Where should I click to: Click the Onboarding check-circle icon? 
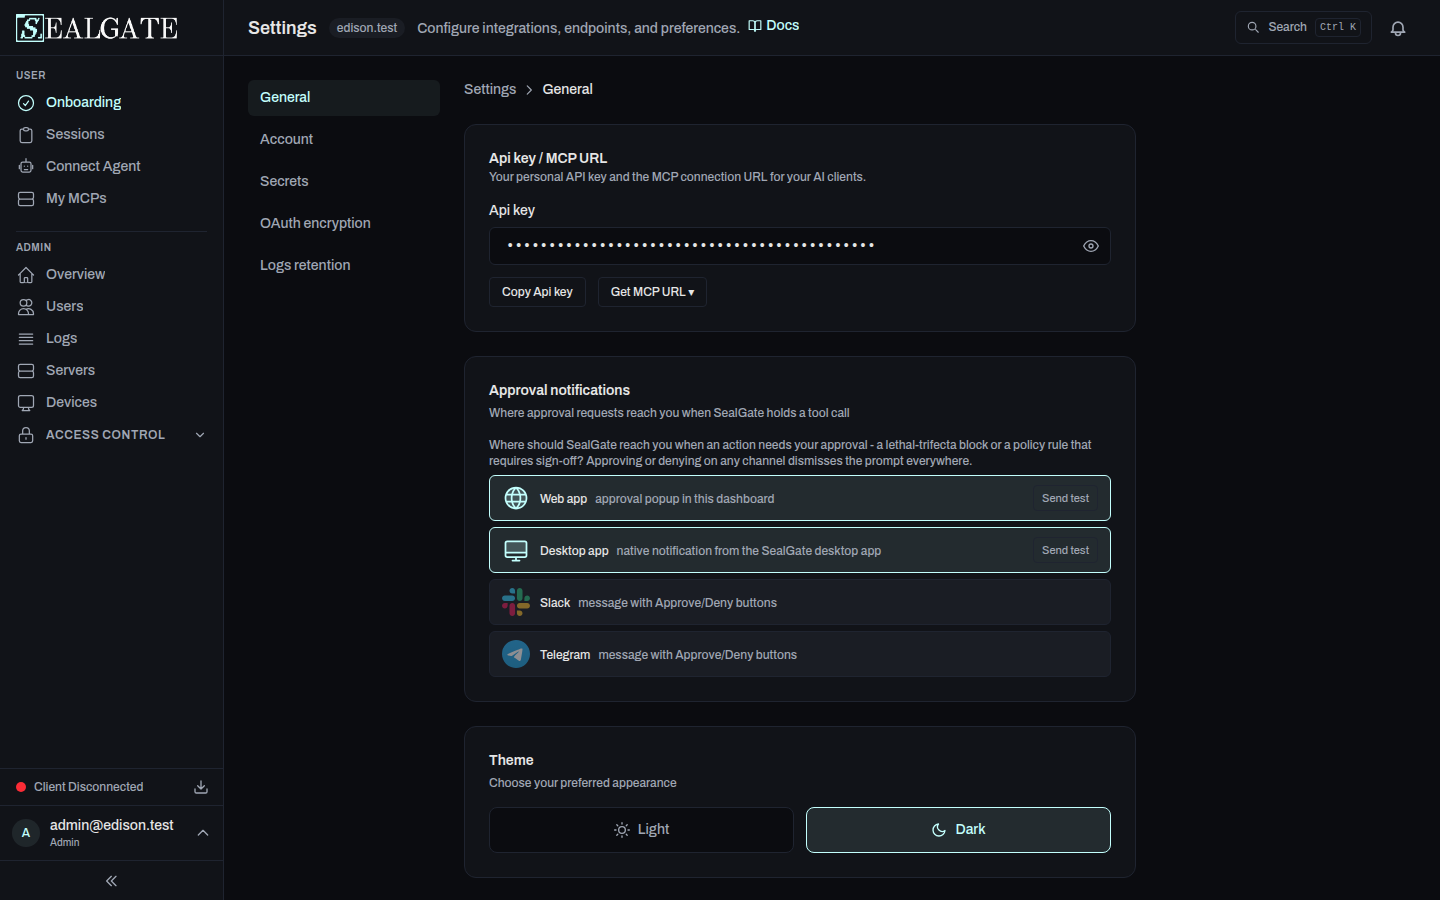pos(26,103)
